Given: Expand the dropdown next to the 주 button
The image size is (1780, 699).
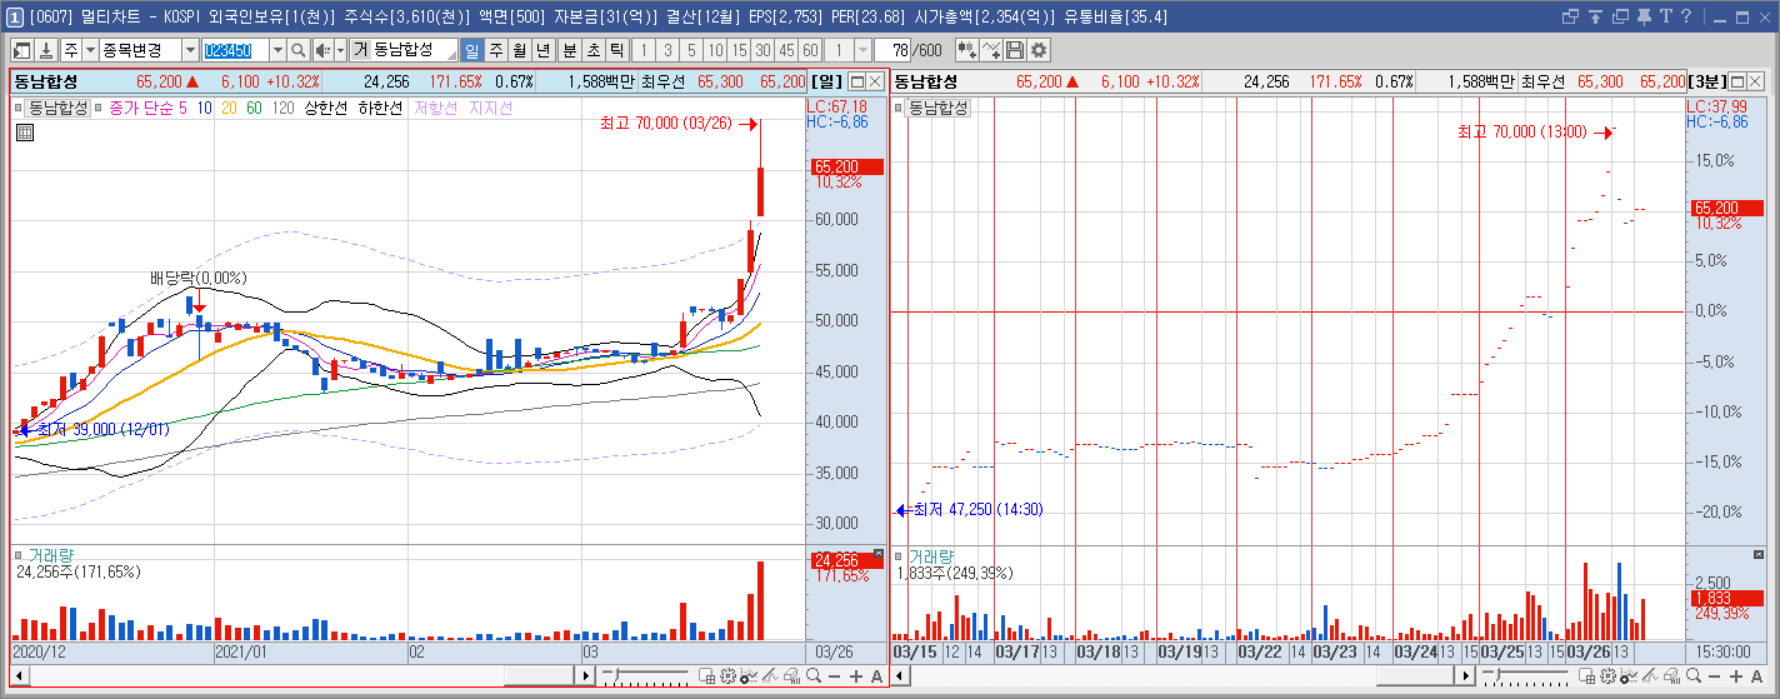Looking at the screenshot, I should click(90, 50).
